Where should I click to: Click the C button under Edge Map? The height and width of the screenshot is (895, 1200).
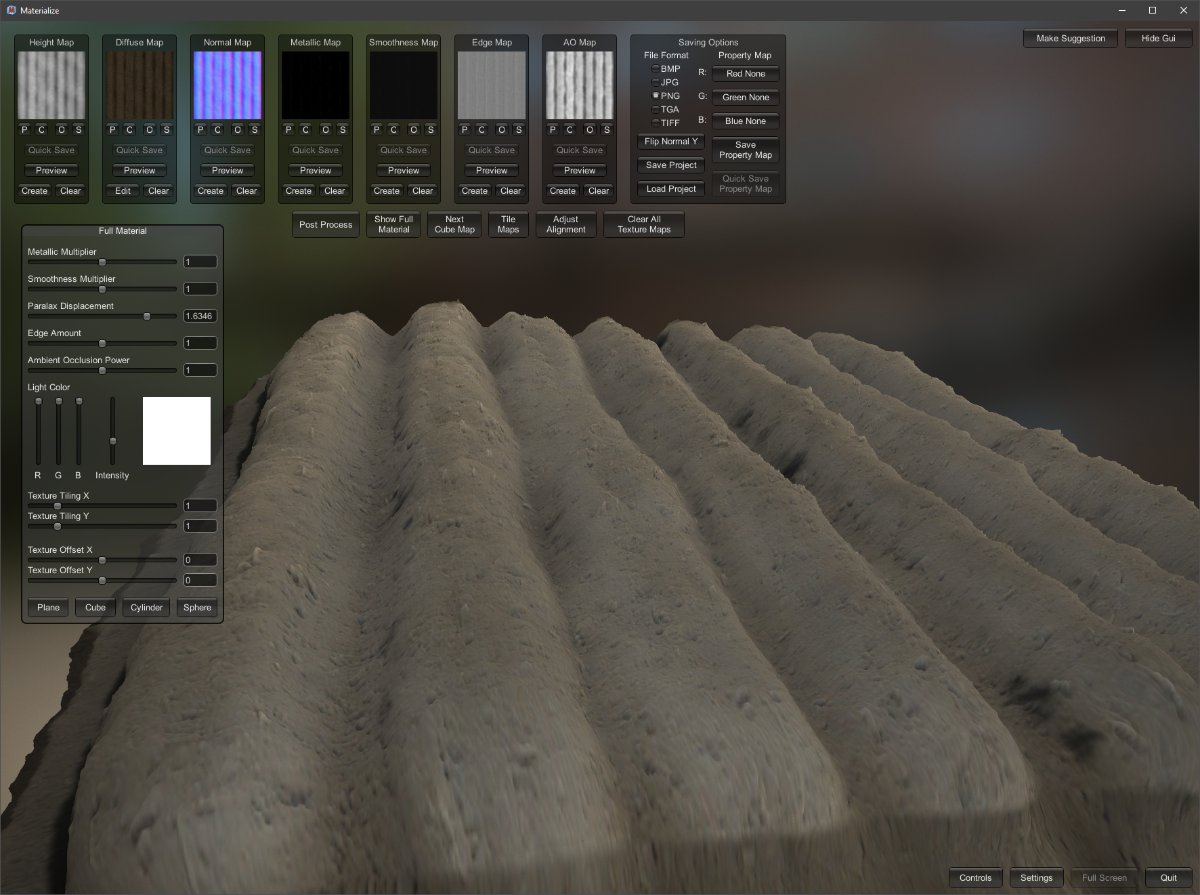[x=482, y=130]
